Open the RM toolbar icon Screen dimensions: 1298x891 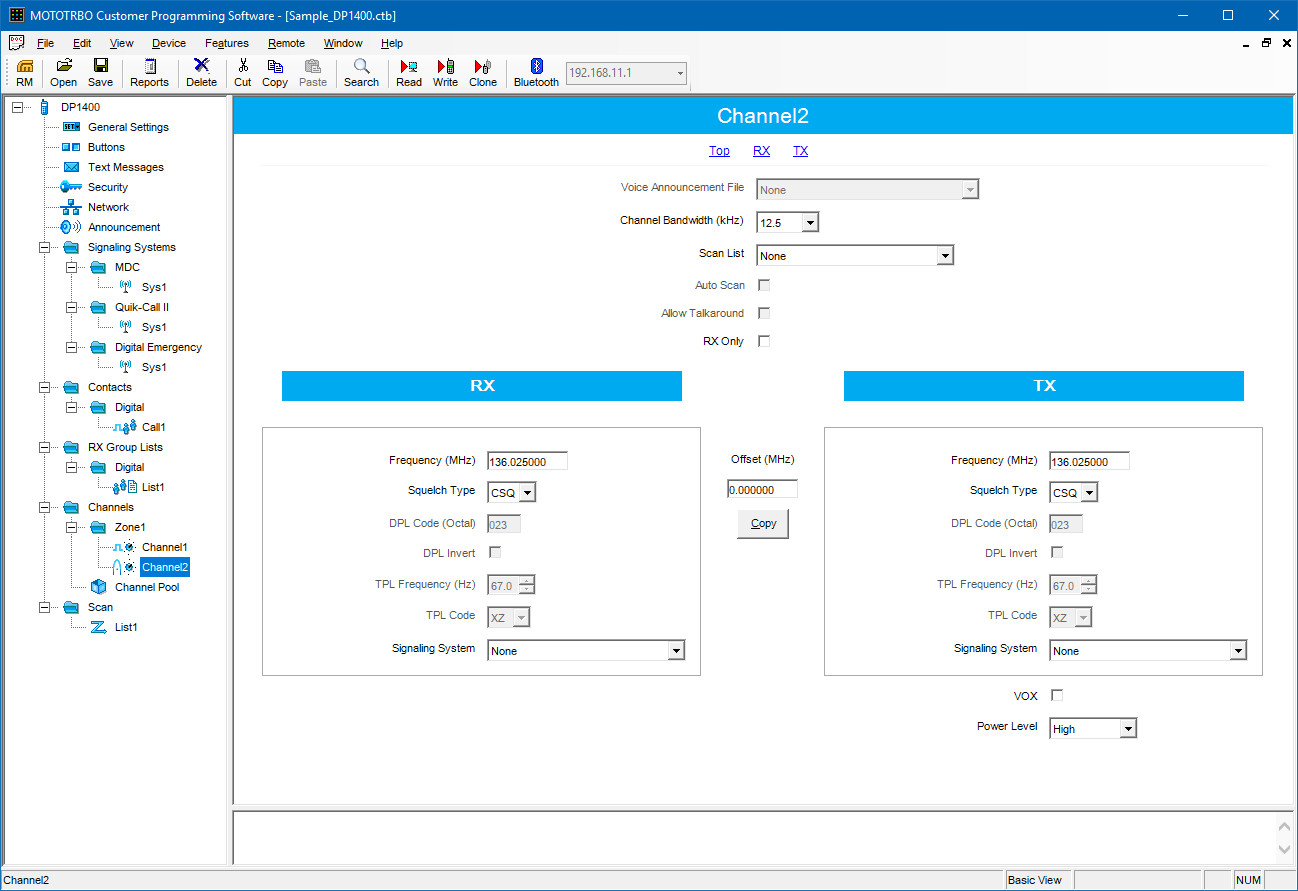tap(25, 73)
